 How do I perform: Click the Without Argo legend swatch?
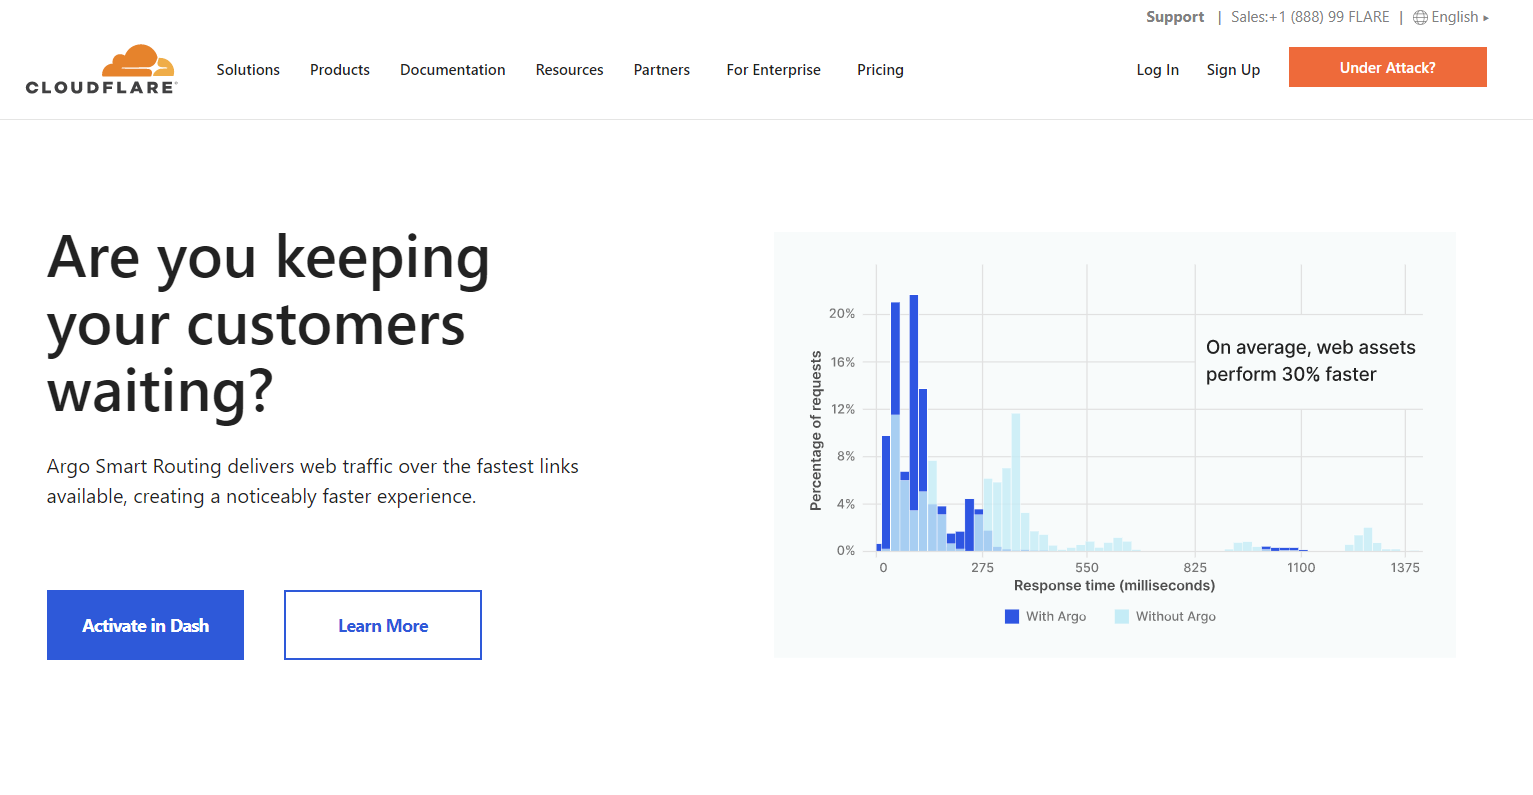(x=1122, y=617)
